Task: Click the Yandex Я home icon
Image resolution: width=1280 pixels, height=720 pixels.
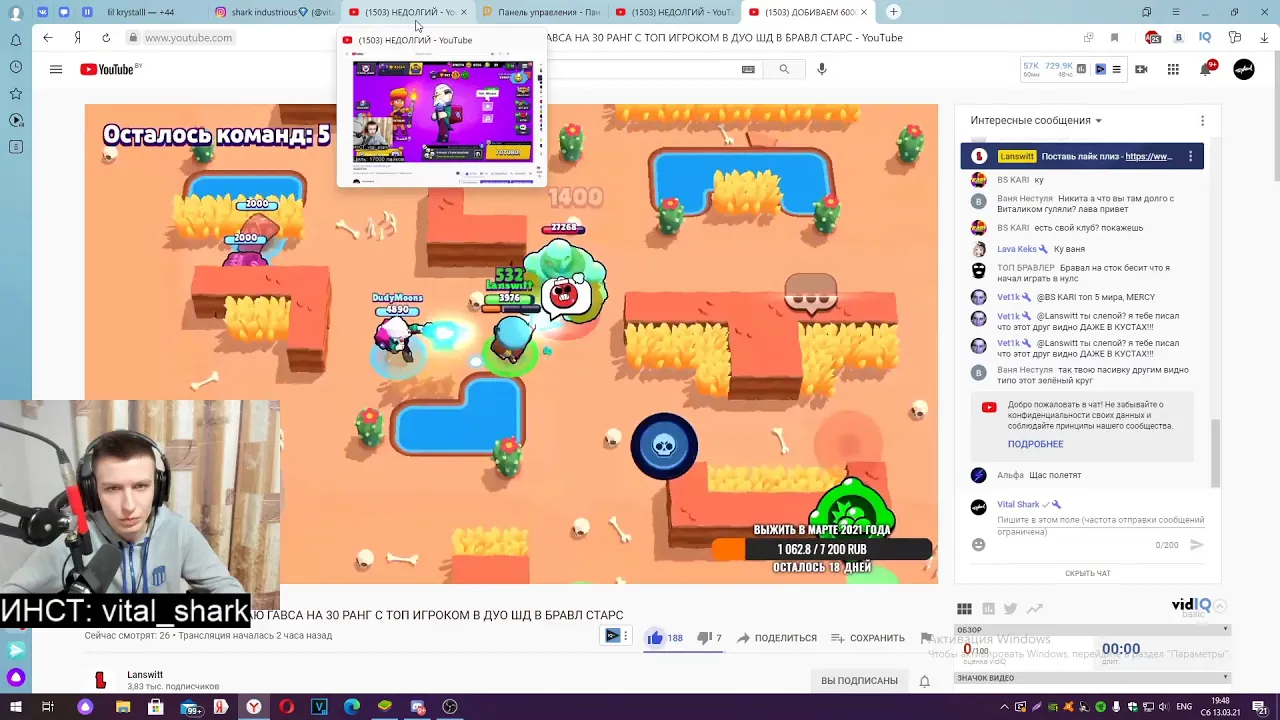Action: [77, 37]
